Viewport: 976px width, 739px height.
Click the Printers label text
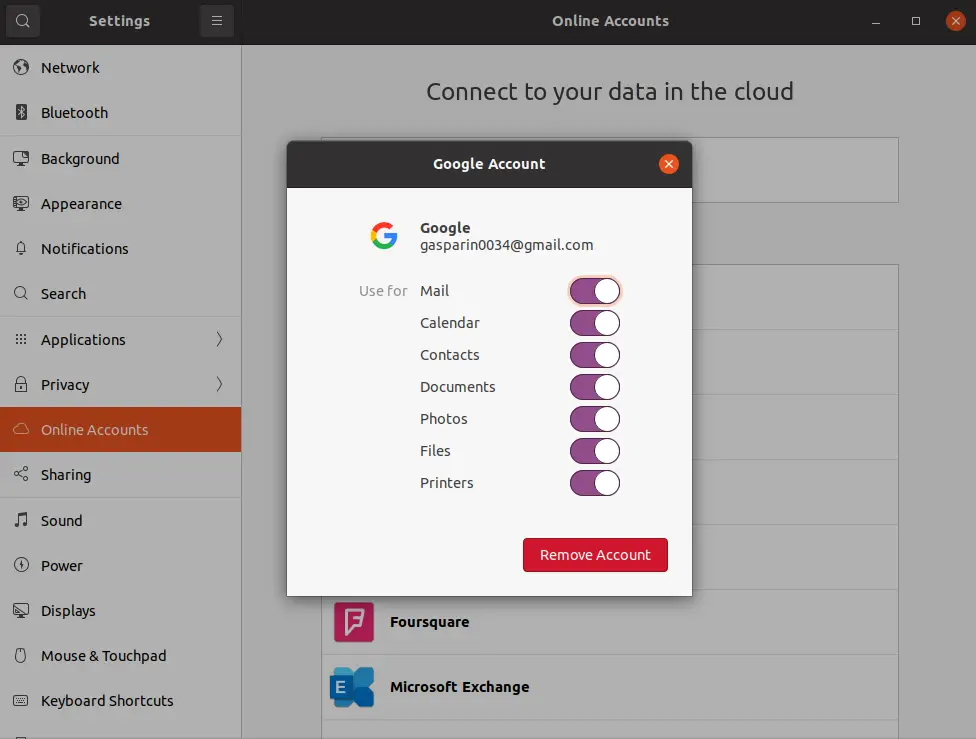[446, 482]
